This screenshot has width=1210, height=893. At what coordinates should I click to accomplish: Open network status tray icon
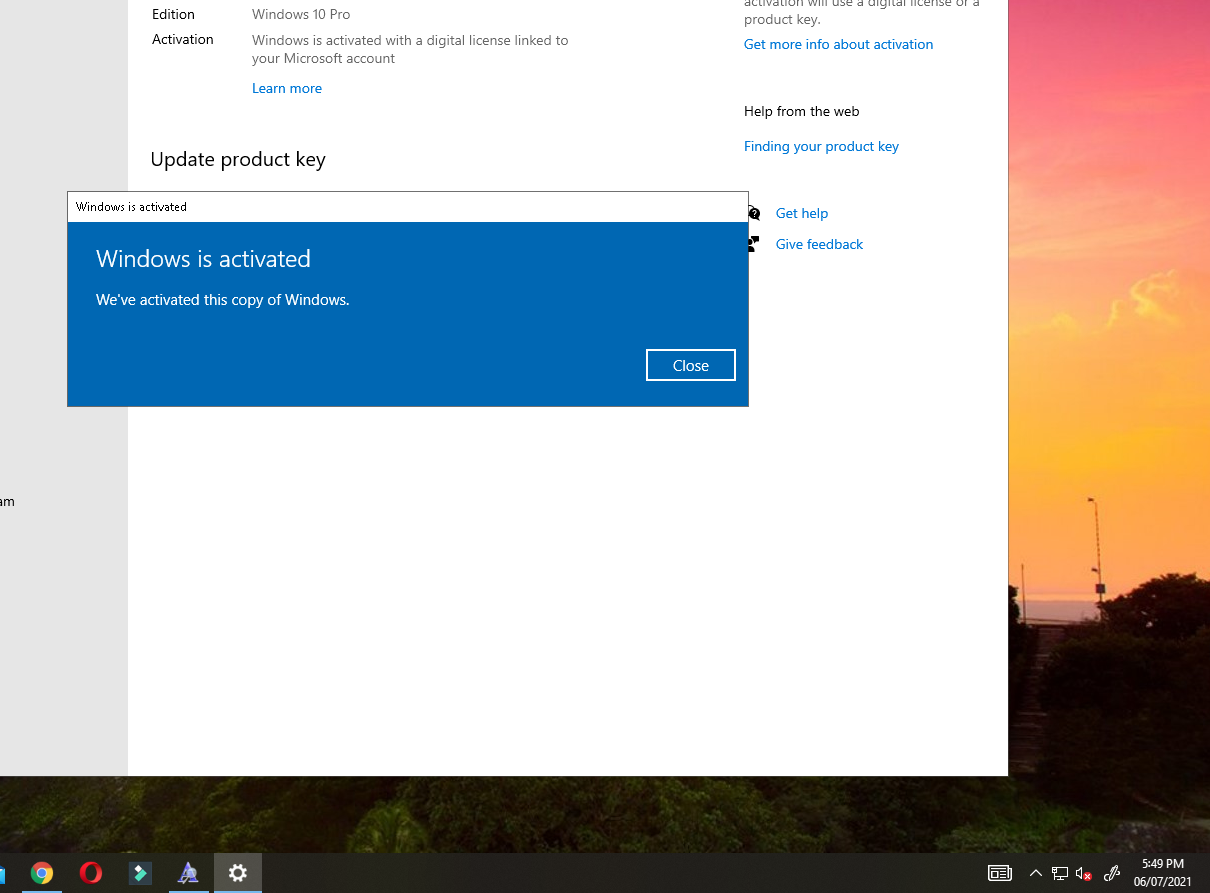point(1060,873)
